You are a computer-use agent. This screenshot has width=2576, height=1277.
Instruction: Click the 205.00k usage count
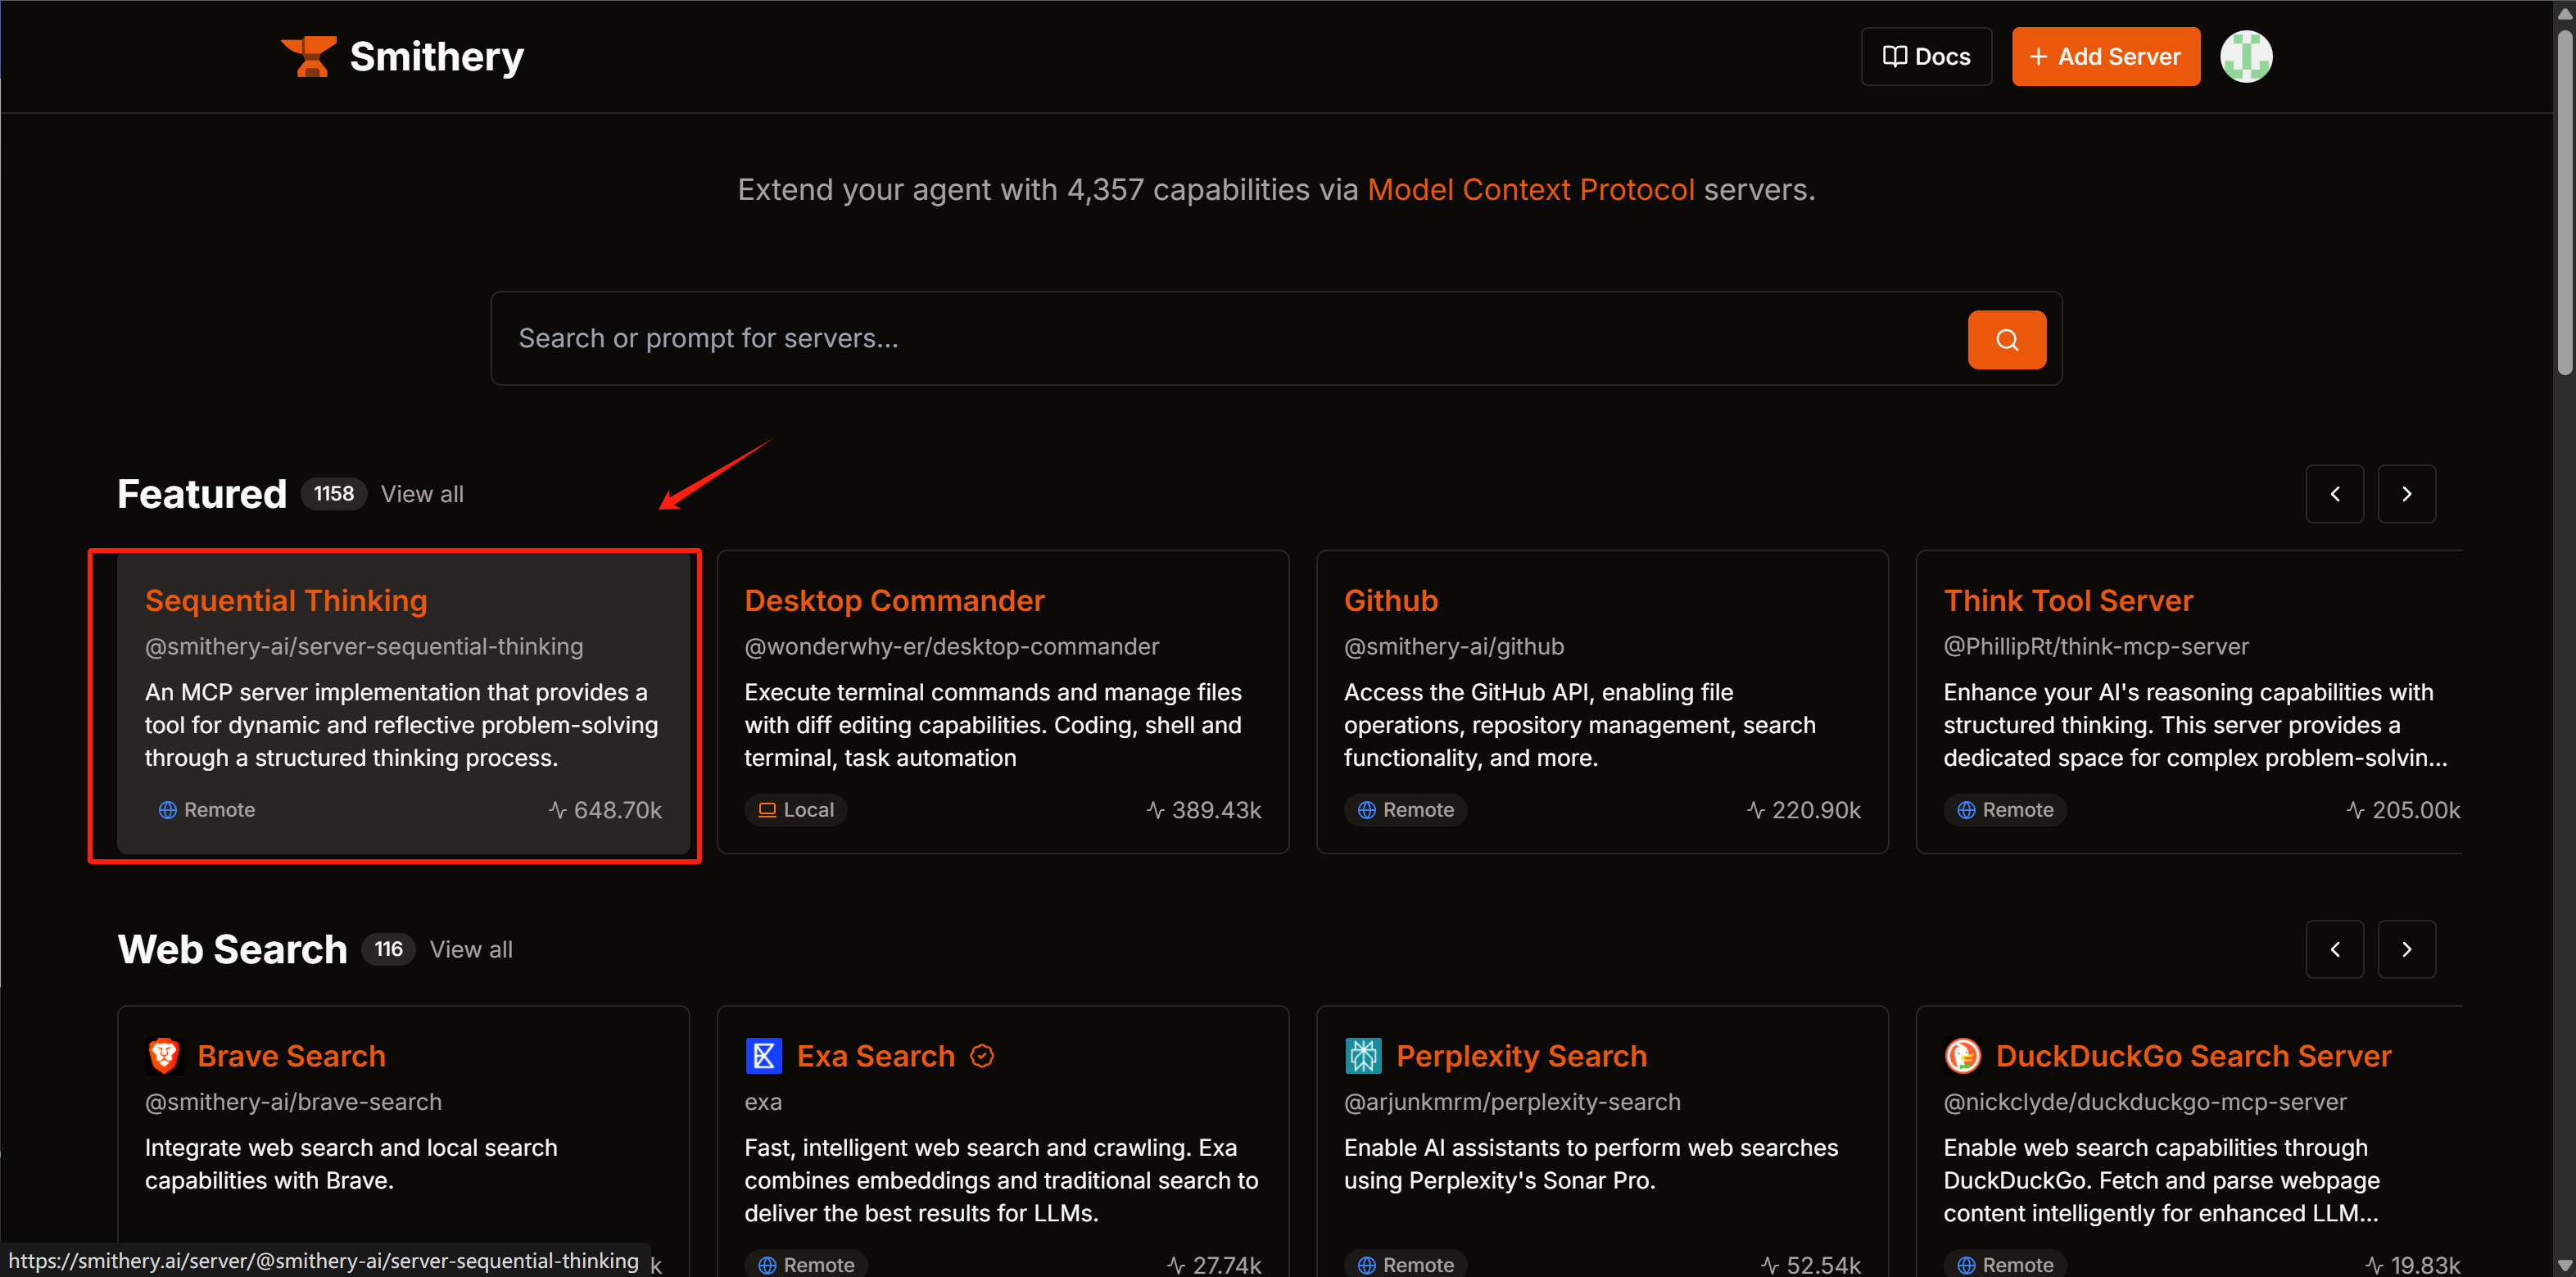click(2403, 810)
